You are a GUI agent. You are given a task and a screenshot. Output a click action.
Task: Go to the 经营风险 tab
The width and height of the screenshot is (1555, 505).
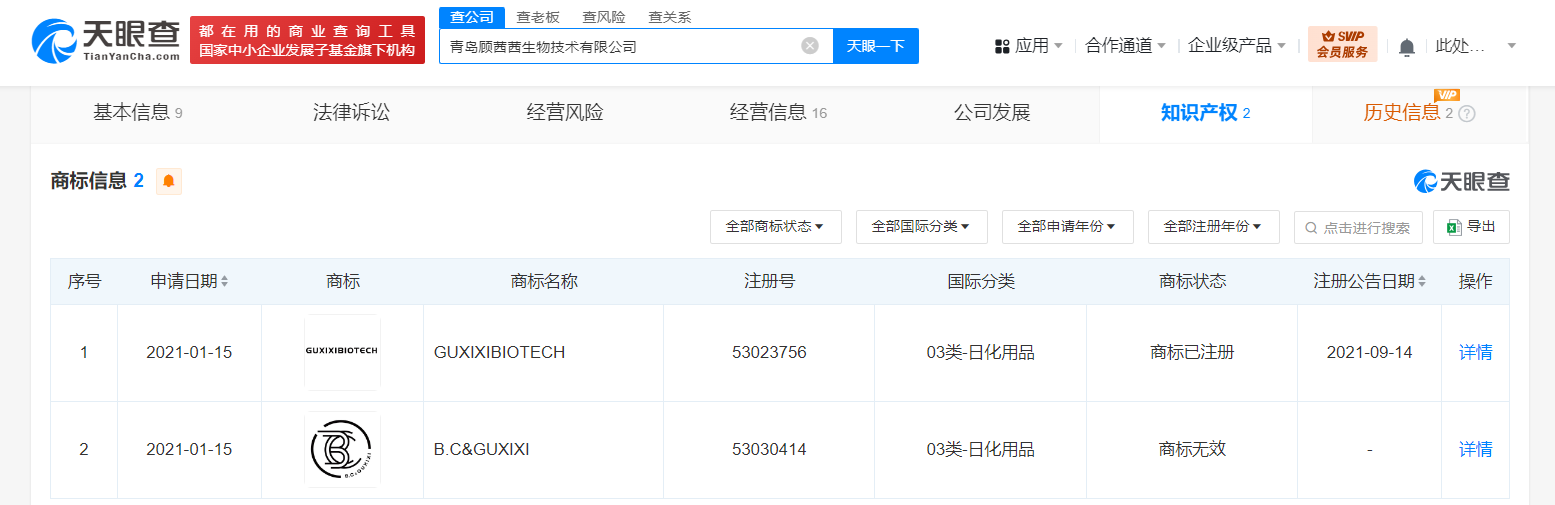pyautogui.click(x=565, y=113)
